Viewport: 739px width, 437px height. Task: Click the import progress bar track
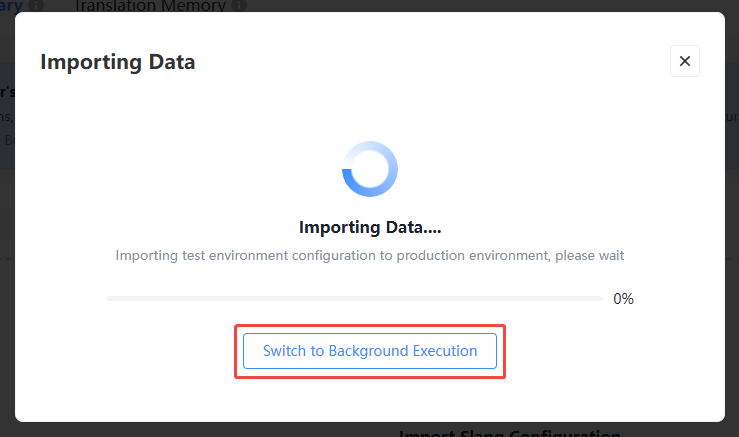tap(354, 298)
